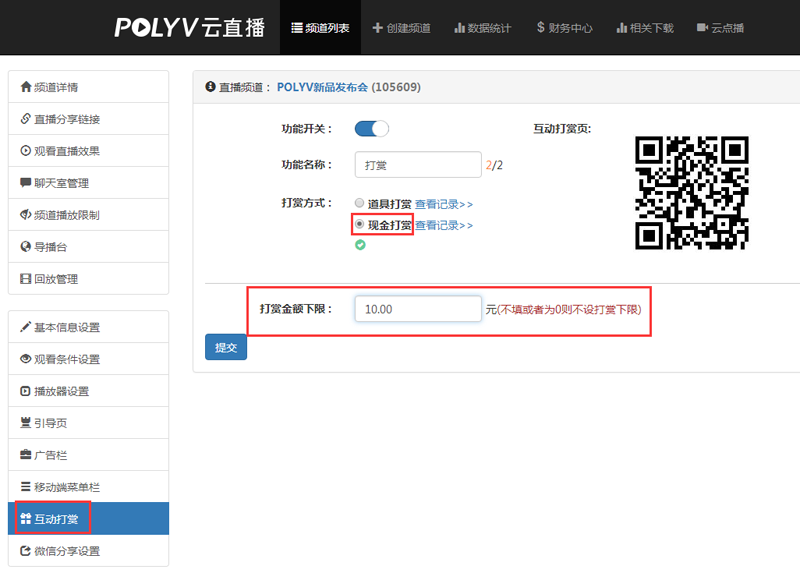Open 微信分享设置 in the sidebar
The width and height of the screenshot is (800, 573).
coord(67,551)
